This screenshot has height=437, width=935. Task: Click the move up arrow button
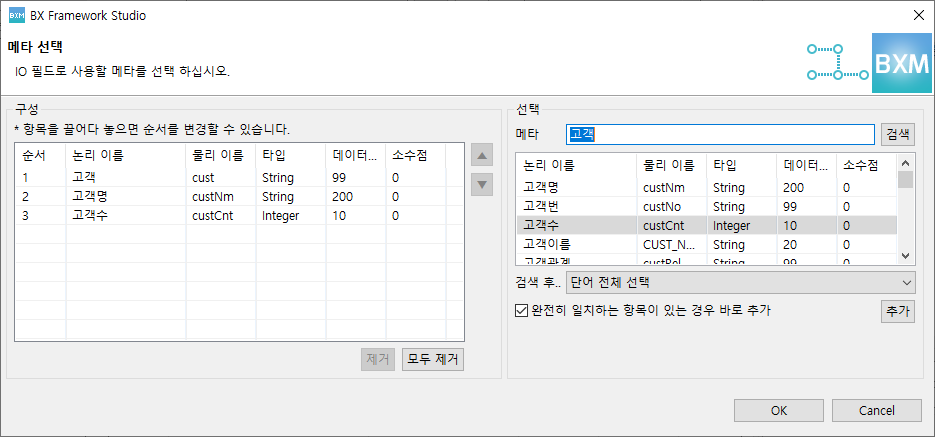[482, 156]
